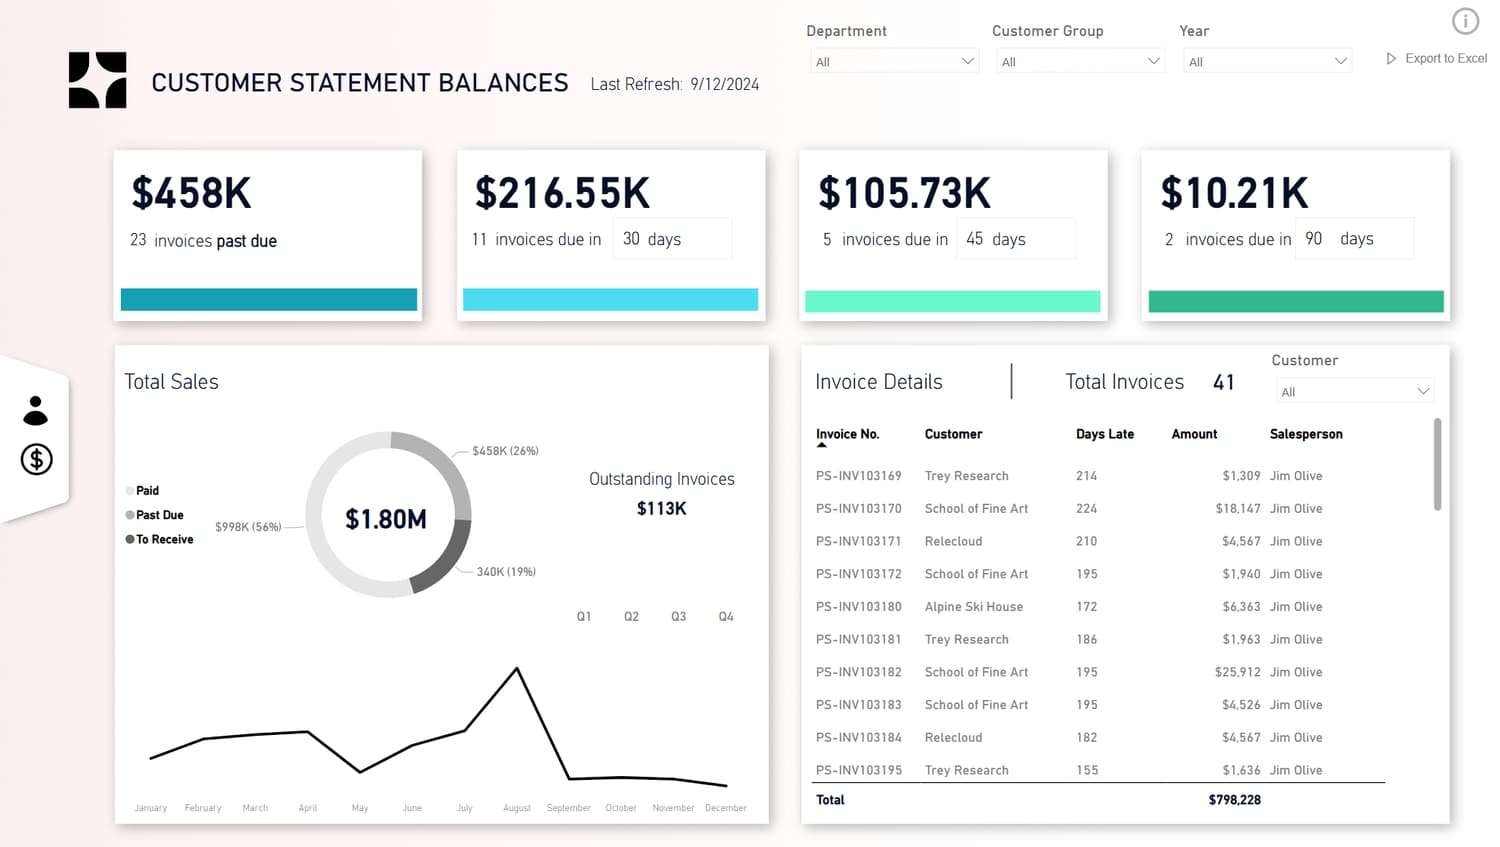Click the Paid legend marker

point(130,491)
